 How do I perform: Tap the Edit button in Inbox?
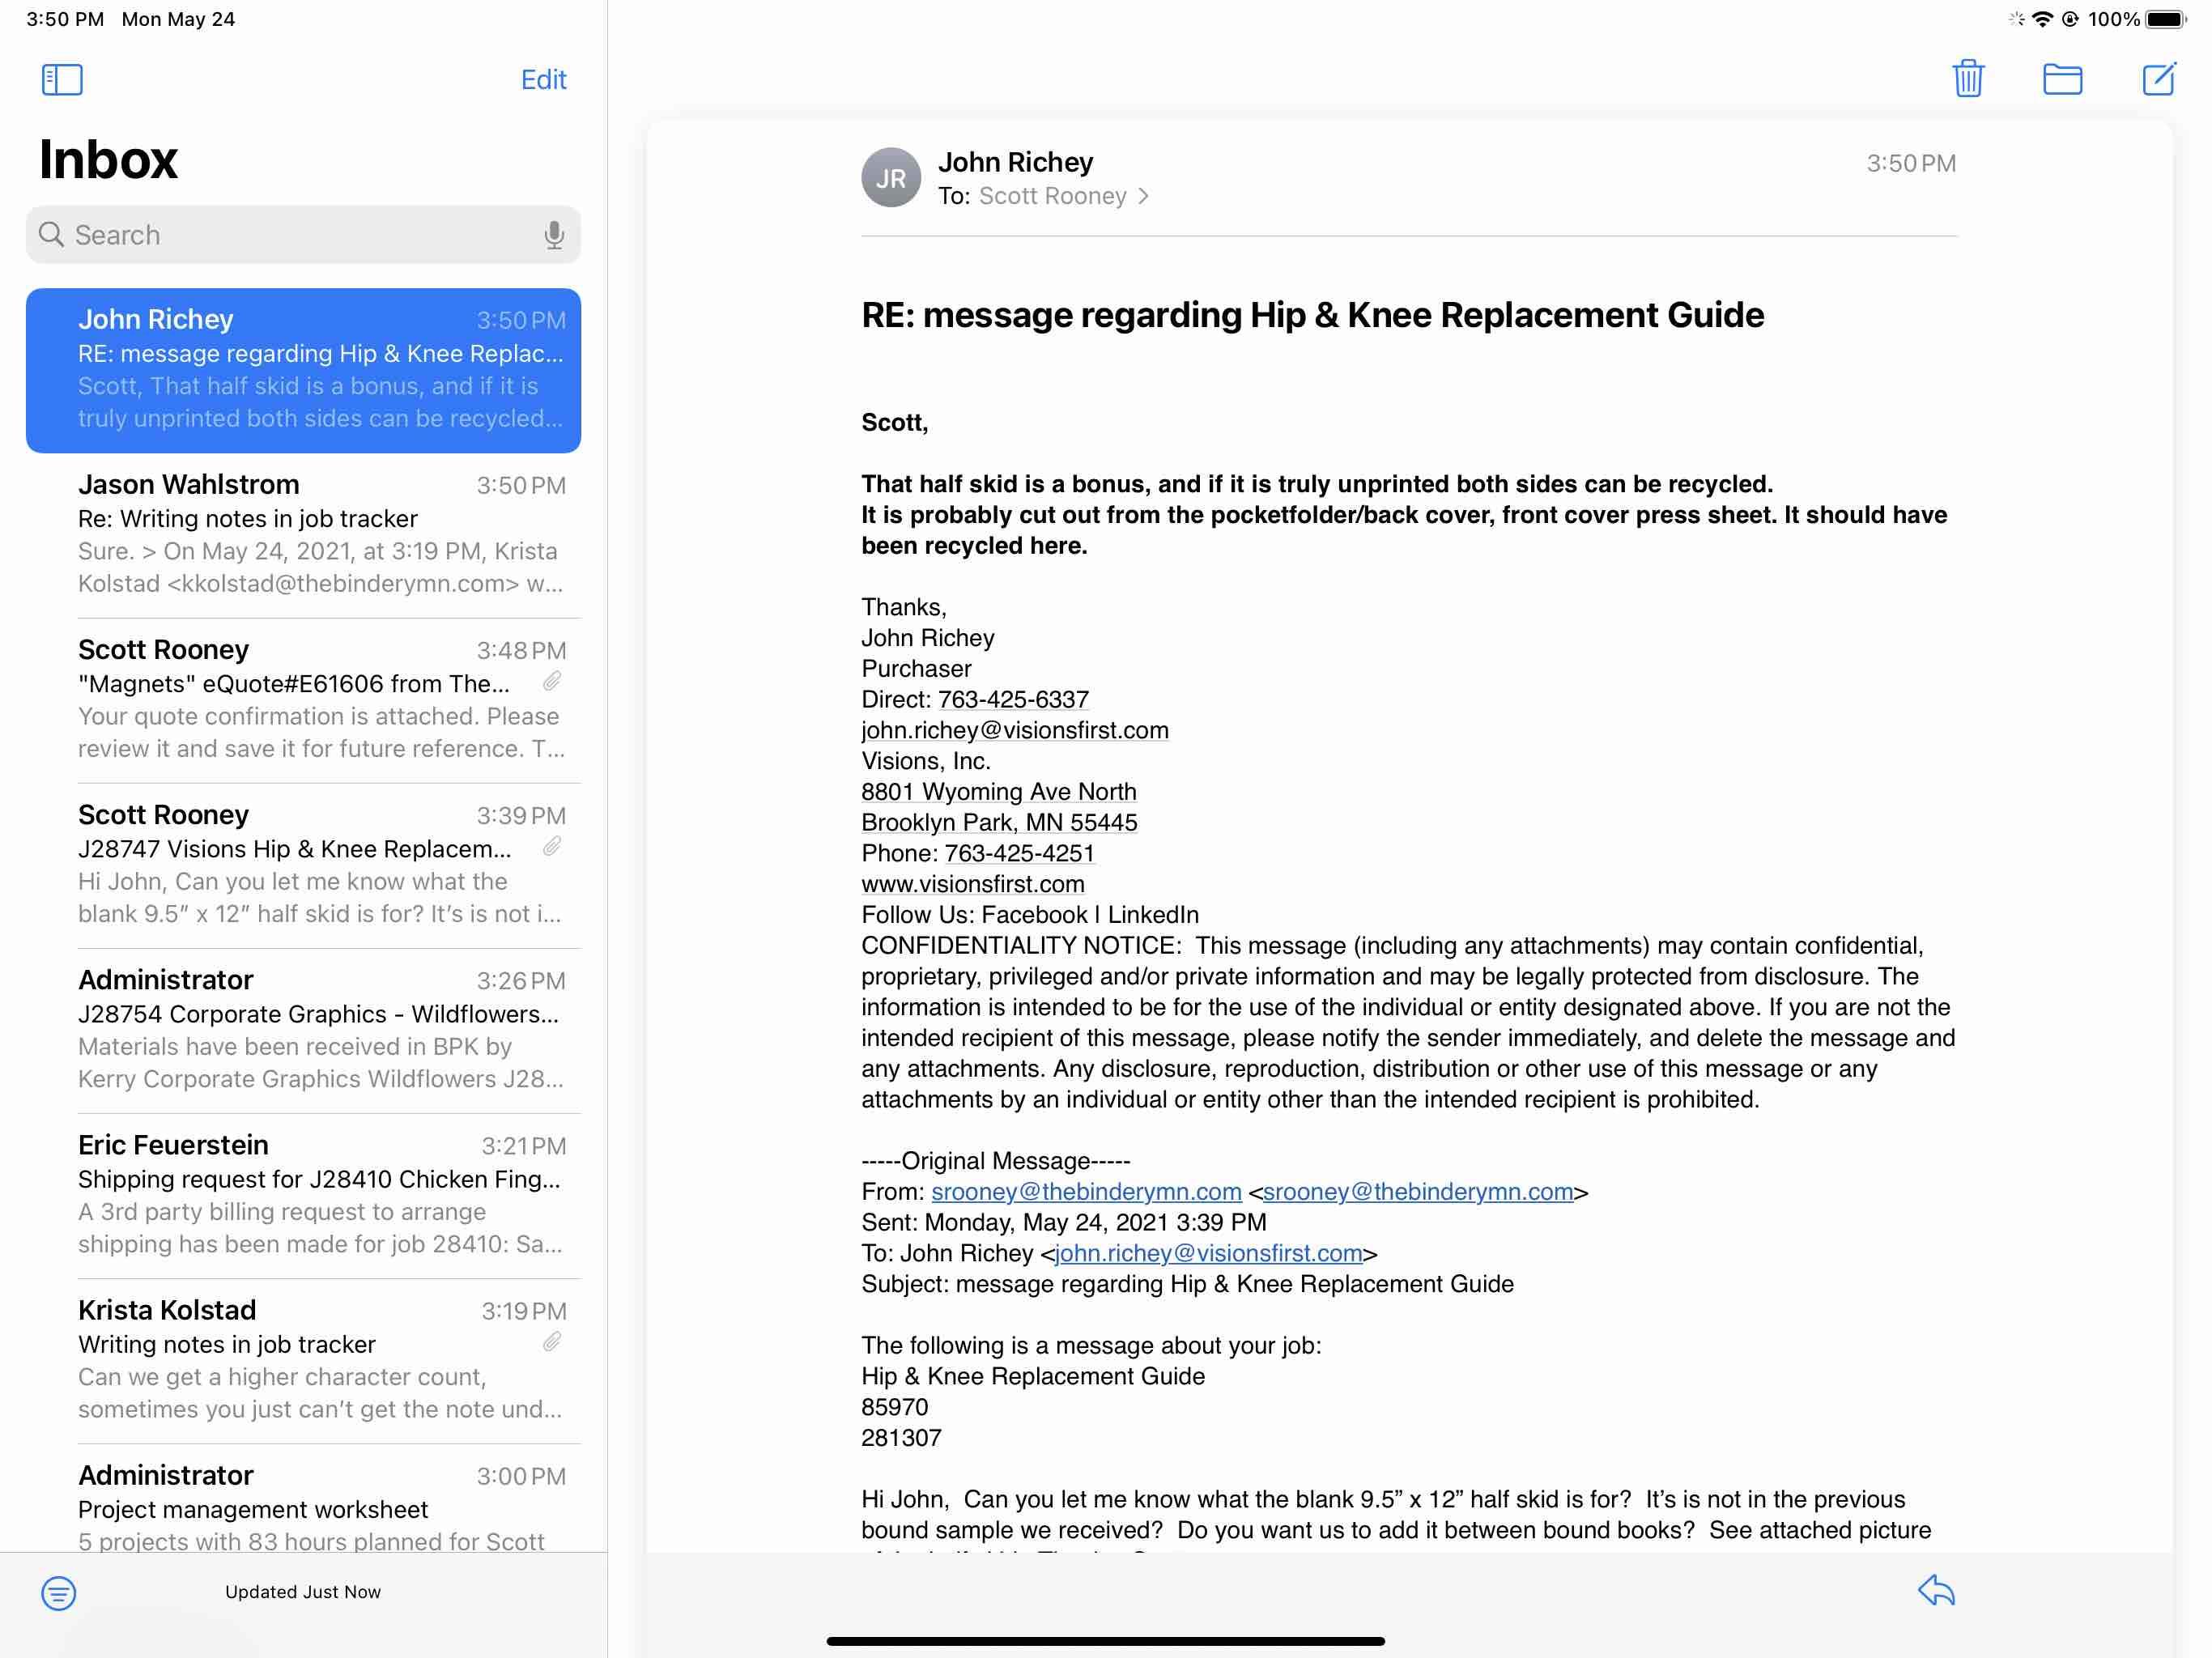click(x=543, y=79)
